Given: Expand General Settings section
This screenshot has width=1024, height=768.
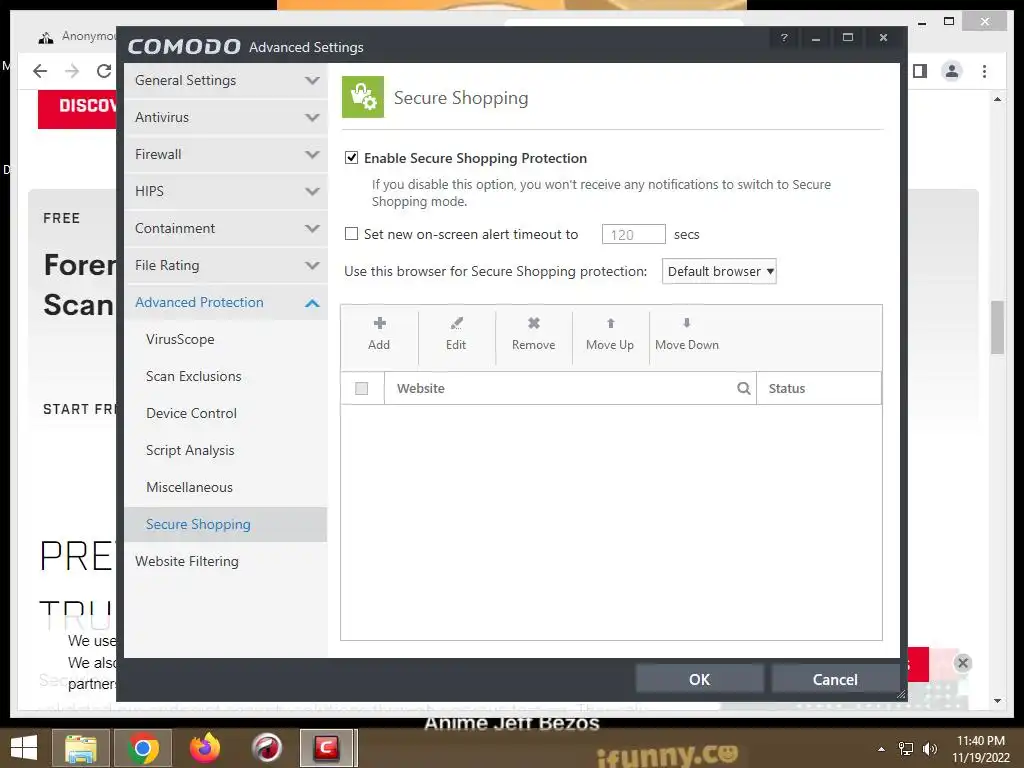Looking at the screenshot, I should pos(226,80).
